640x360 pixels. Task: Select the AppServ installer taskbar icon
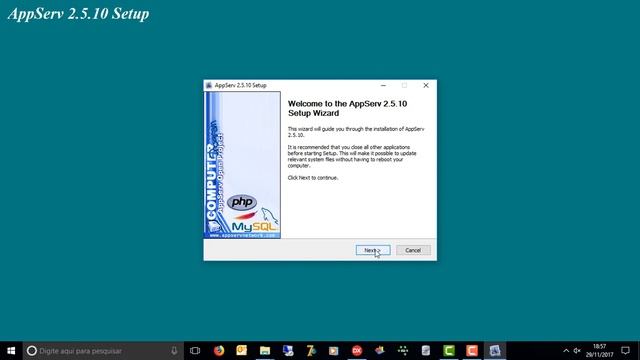tap(495, 351)
